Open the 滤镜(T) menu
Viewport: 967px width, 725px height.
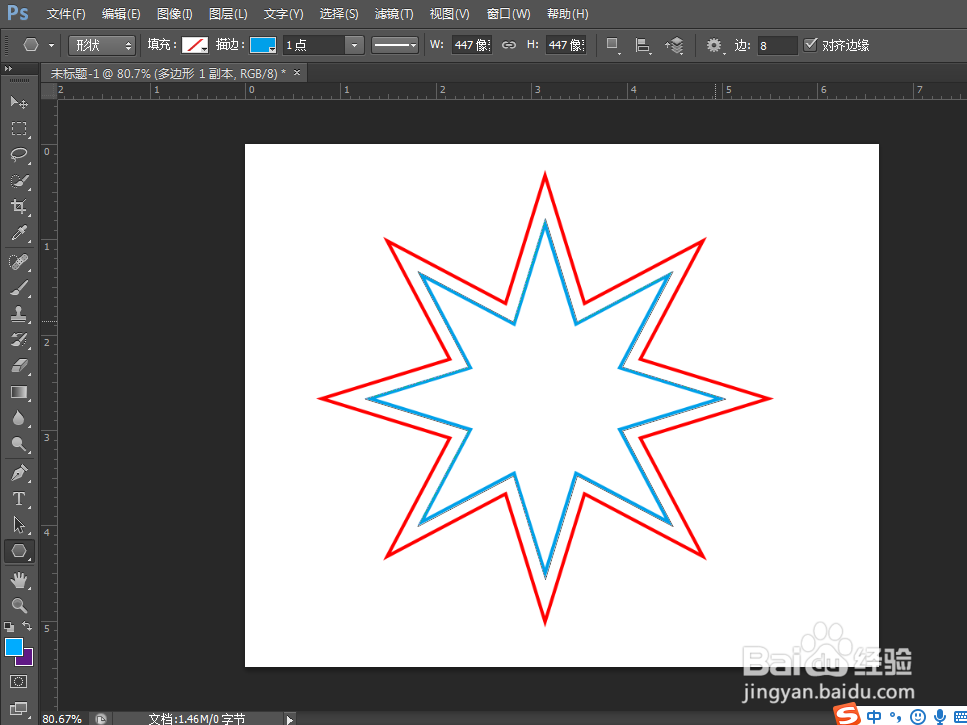394,14
